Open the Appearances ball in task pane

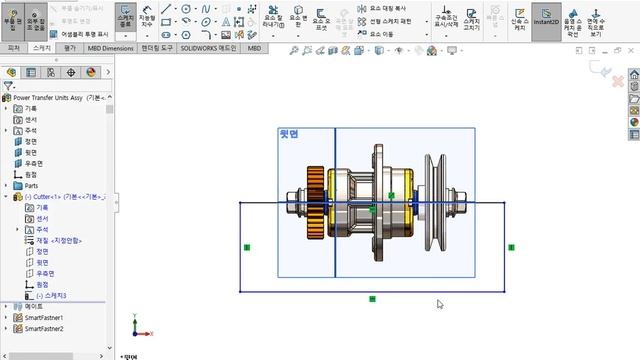[x=634, y=122]
